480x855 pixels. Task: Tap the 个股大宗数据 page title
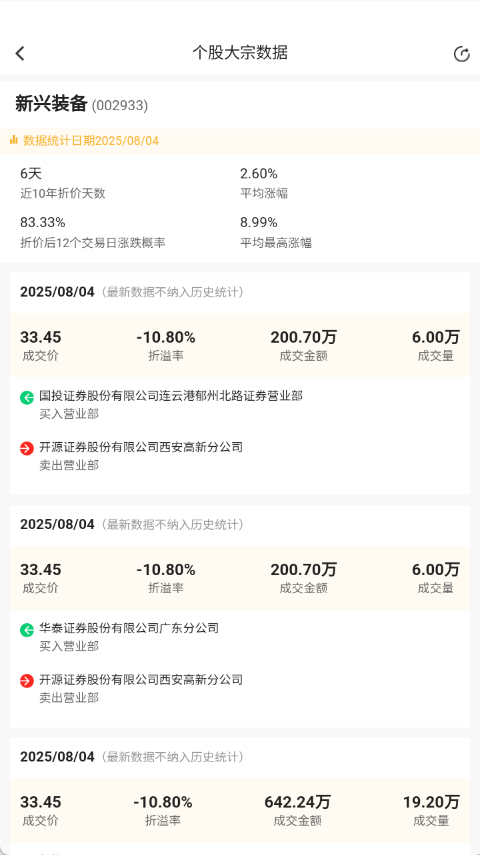(x=240, y=53)
